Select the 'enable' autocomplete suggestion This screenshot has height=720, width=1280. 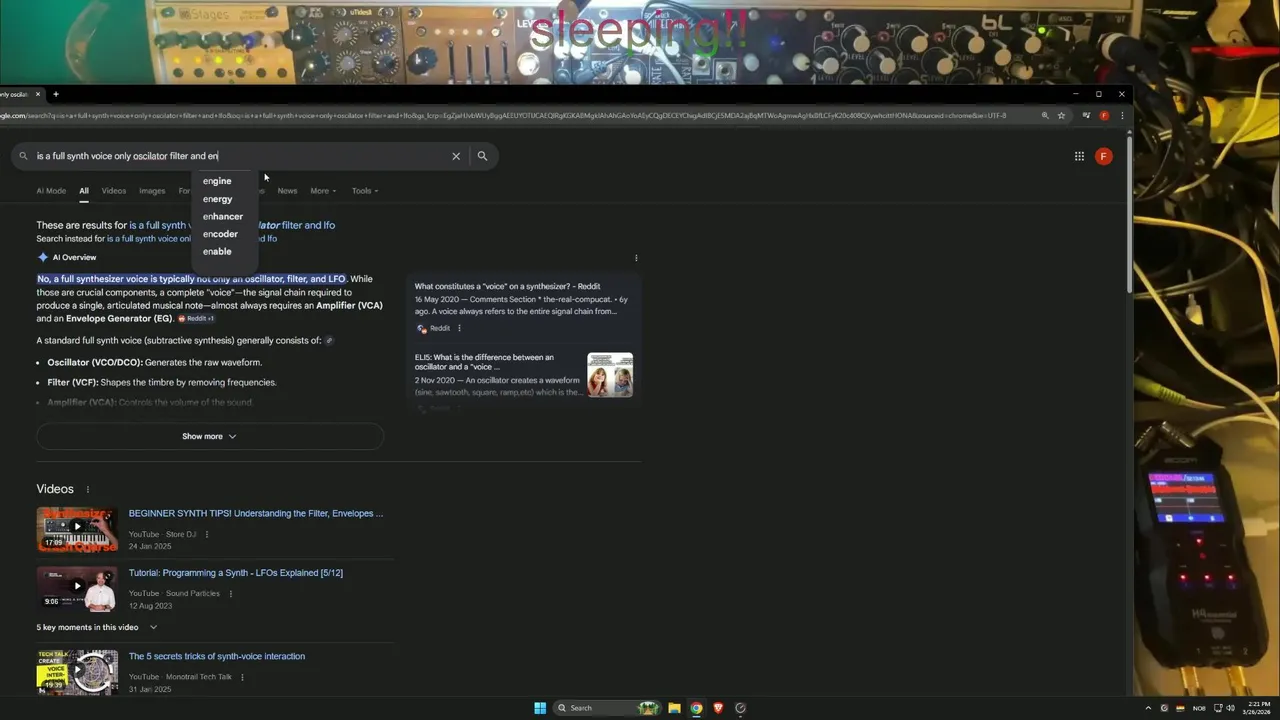click(217, 251)
